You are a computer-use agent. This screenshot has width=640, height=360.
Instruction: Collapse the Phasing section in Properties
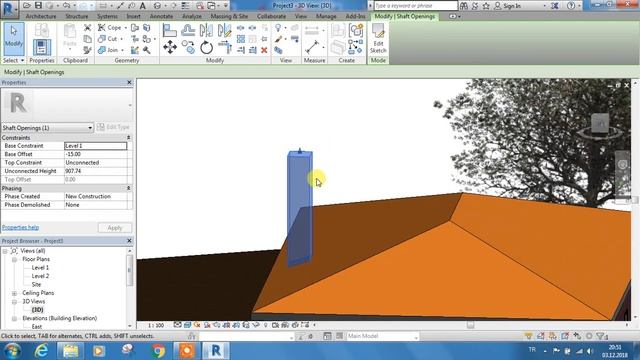(x=129, y=188)
